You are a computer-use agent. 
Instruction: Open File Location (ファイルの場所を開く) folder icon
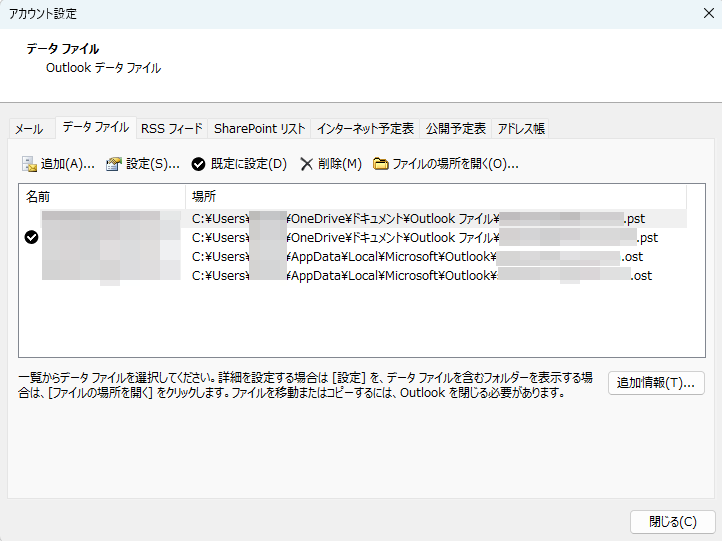click(380, 164)
